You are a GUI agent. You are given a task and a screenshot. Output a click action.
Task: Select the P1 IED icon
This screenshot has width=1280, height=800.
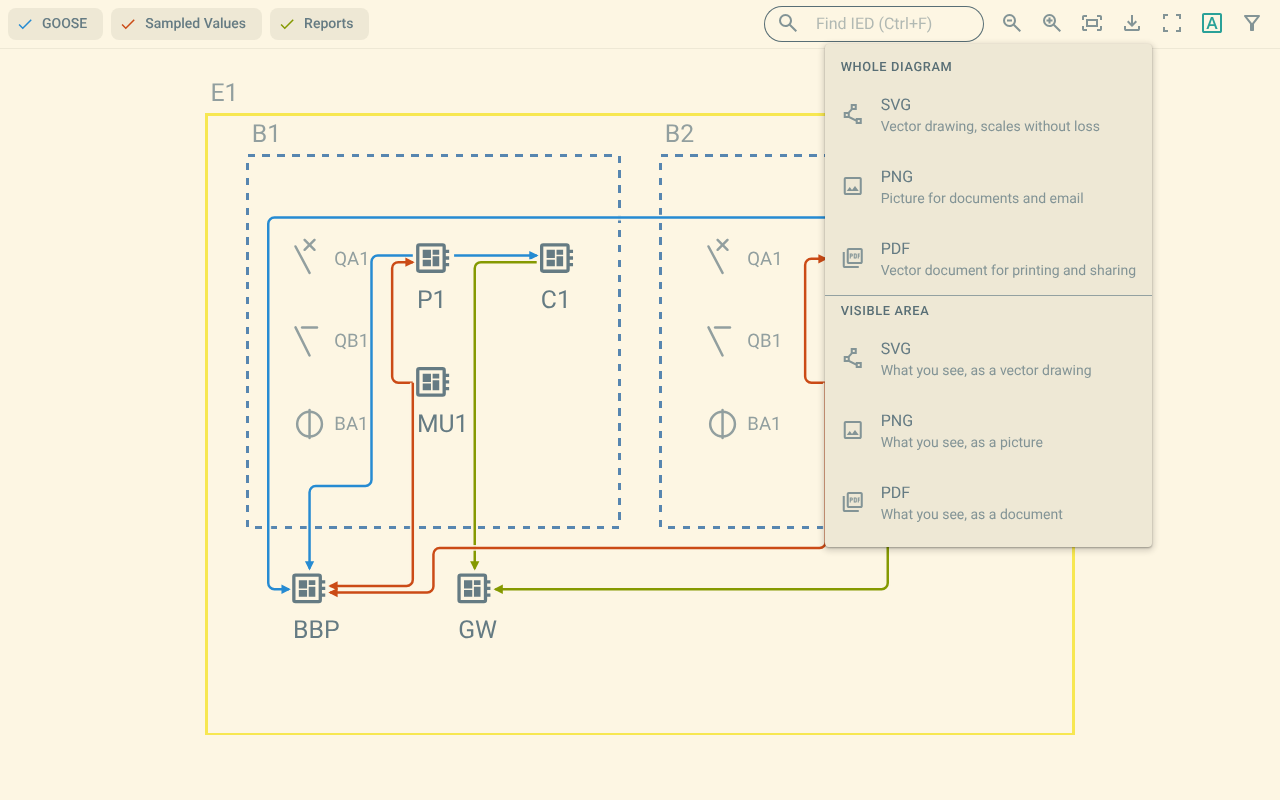[431, 258]
